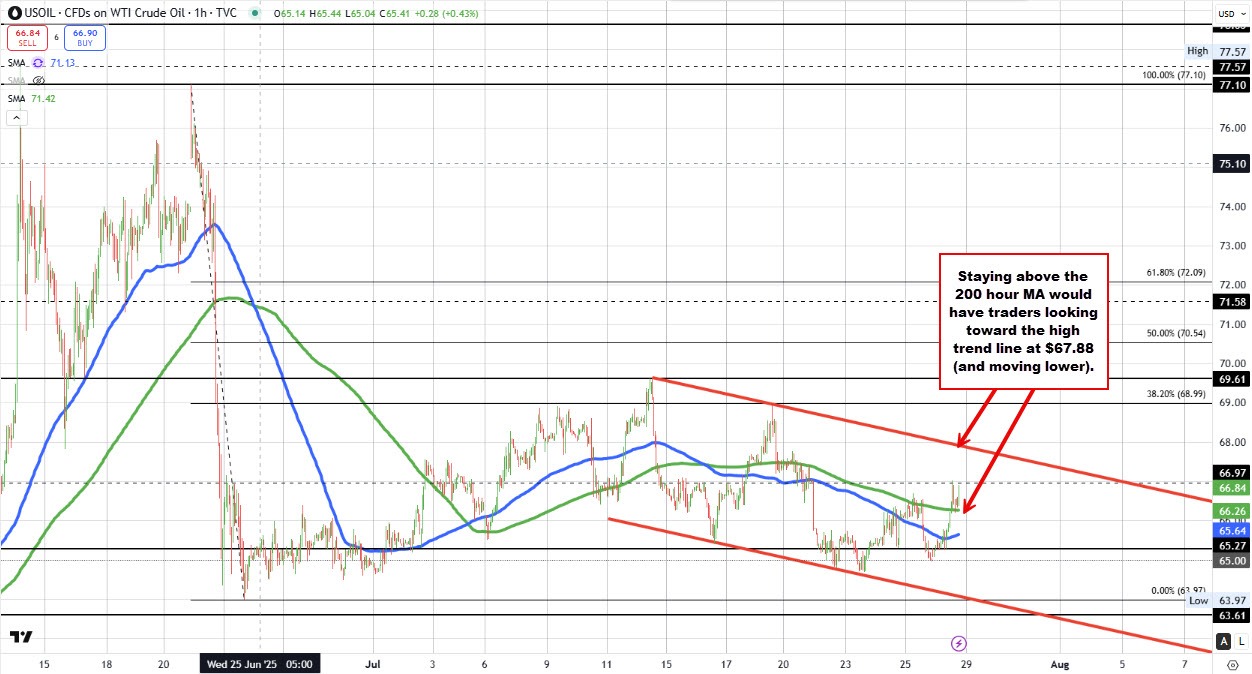Click the 38.20% (68.99) Fibonacci label

pyautogui.click(x=1176, y=393)
